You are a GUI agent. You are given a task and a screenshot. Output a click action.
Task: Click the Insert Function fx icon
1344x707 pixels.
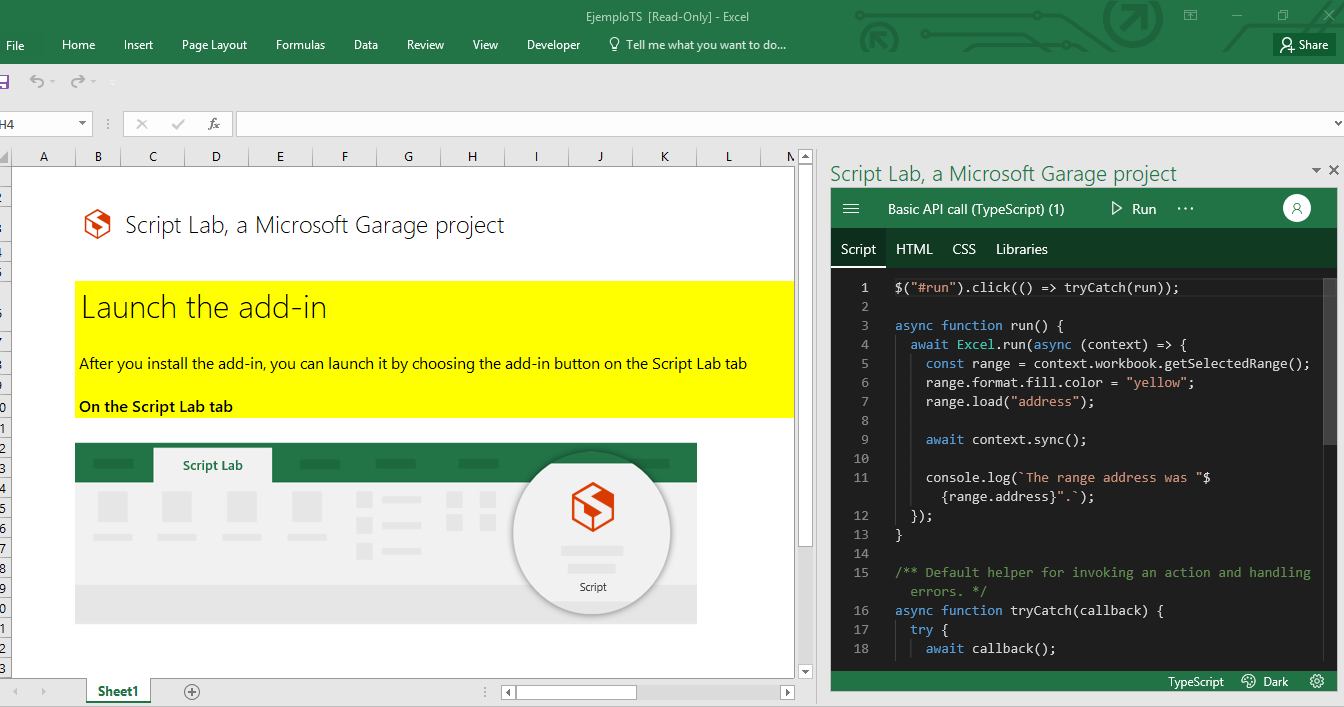(213, 124)
